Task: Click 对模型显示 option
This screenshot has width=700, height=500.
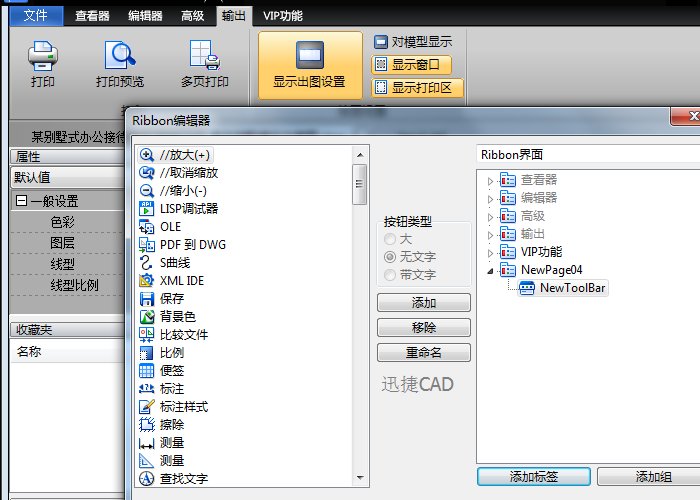Action: (x=413, y=42)
